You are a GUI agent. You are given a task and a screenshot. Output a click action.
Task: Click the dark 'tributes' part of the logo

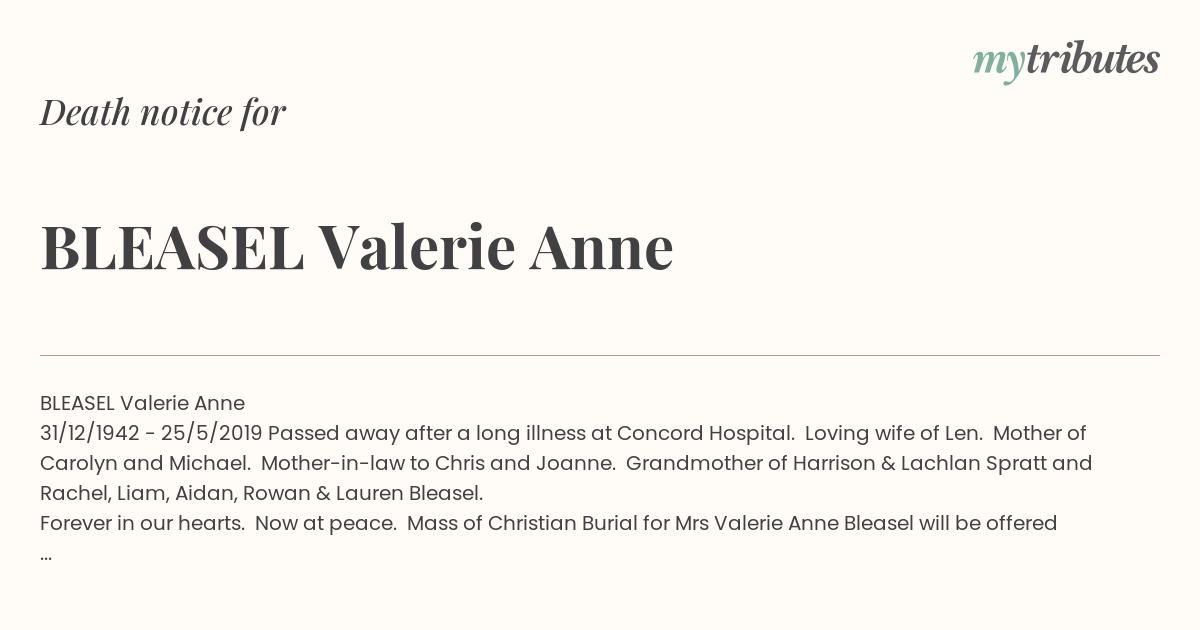click(x=1092, y=59)
